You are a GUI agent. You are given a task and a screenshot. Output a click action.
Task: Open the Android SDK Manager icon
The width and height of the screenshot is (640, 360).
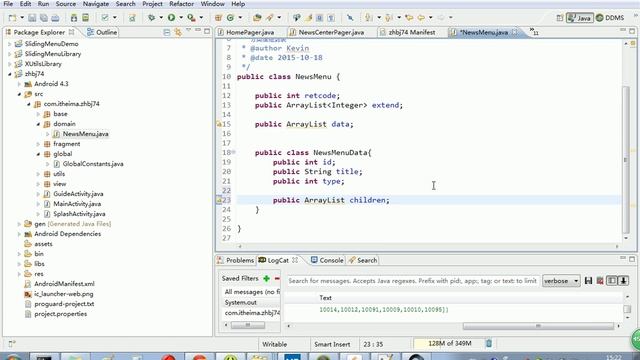click(x=74, y=18)
